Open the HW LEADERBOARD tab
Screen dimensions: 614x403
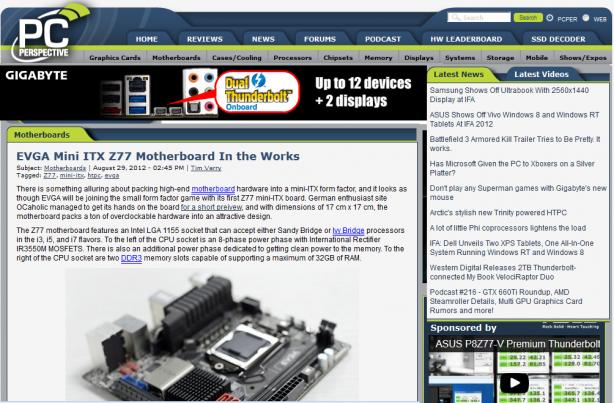pyautogui.click(x=466, y=39)
